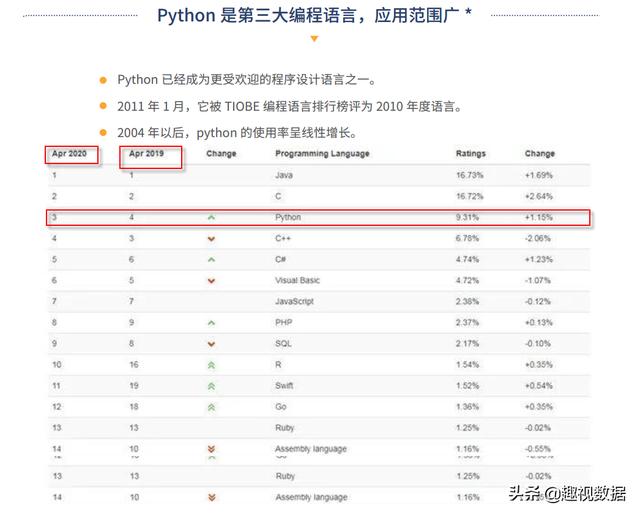Select the 'Python' language name
640x516 pixels.
pos(288,217)
